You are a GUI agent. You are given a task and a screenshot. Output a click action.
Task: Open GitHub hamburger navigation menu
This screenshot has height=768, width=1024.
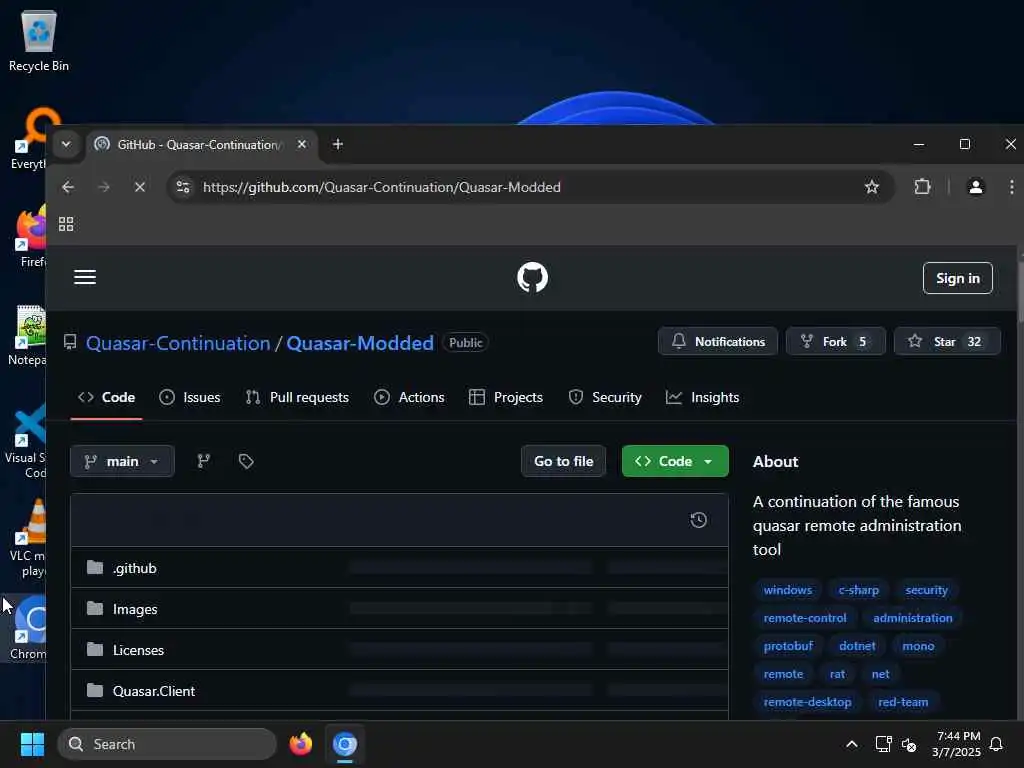click(85, 277)
